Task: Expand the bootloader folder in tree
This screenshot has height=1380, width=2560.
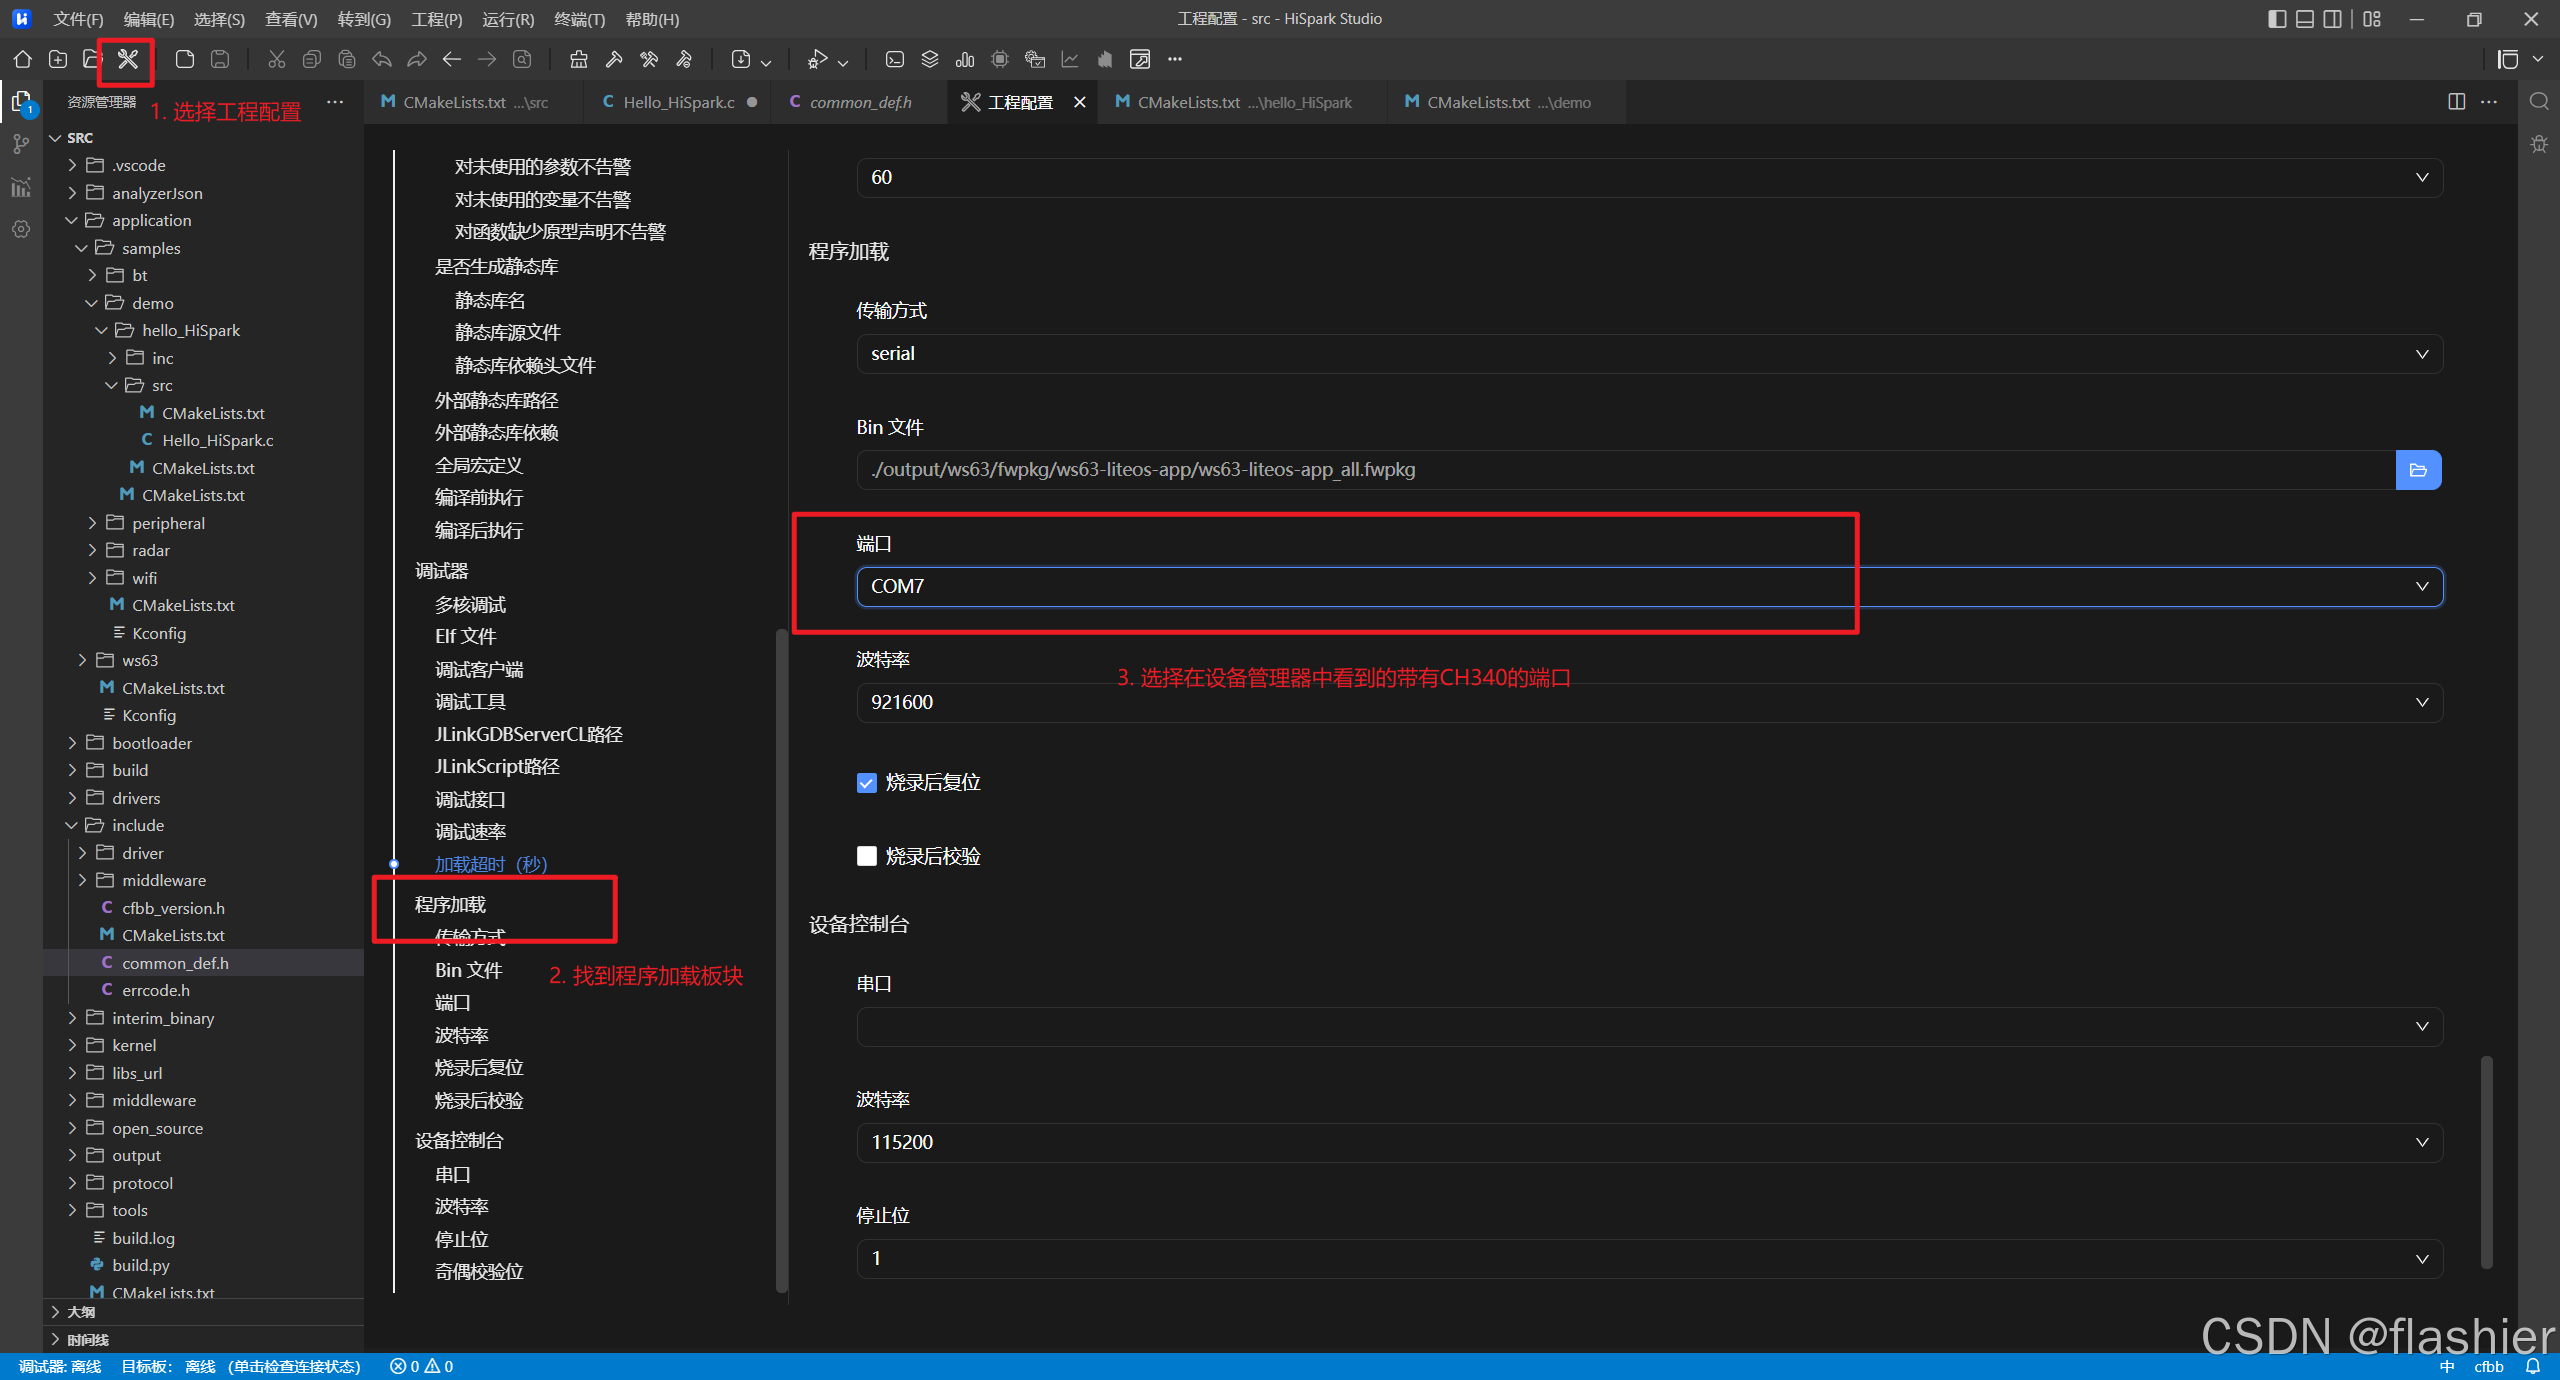Action: (152, 743)
